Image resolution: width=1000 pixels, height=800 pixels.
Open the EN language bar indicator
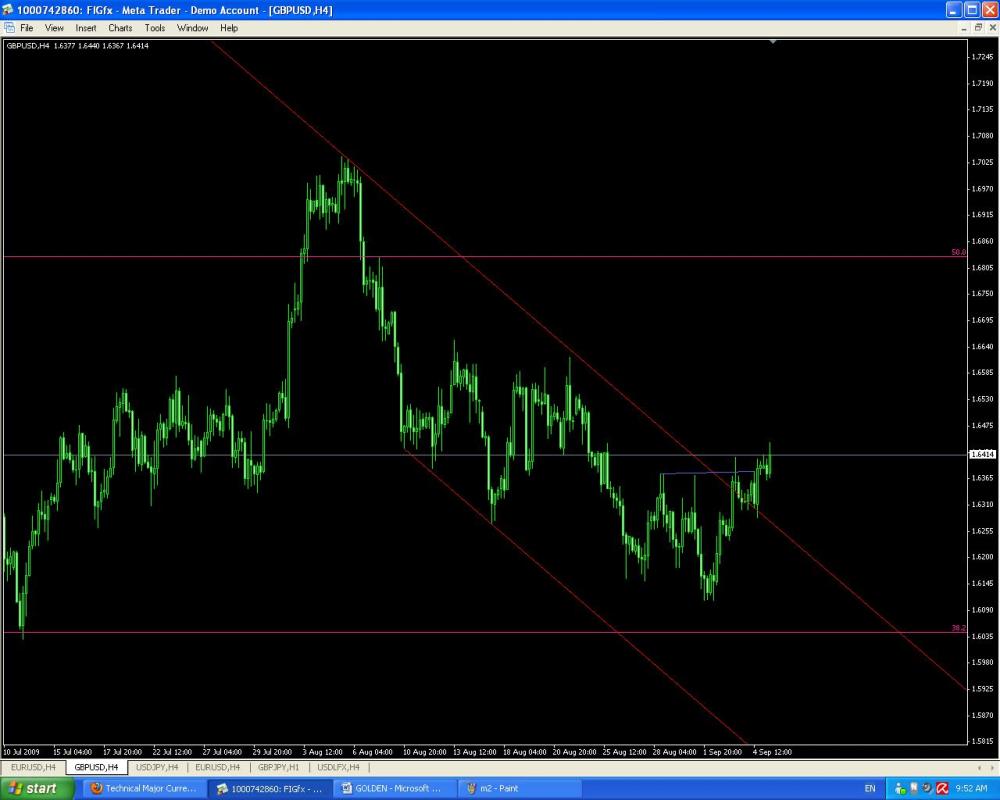point(870,789)
